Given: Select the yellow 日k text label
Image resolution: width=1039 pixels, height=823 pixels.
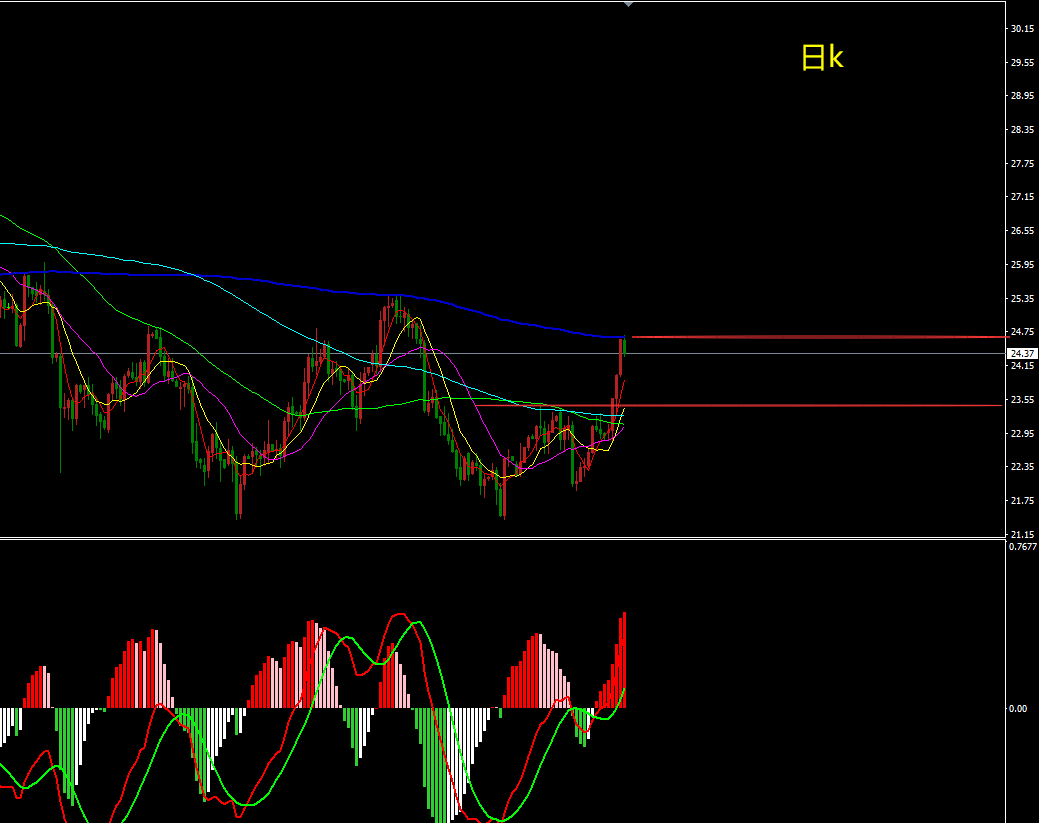Looking at the screenshot, I should (x=822, y=58).
